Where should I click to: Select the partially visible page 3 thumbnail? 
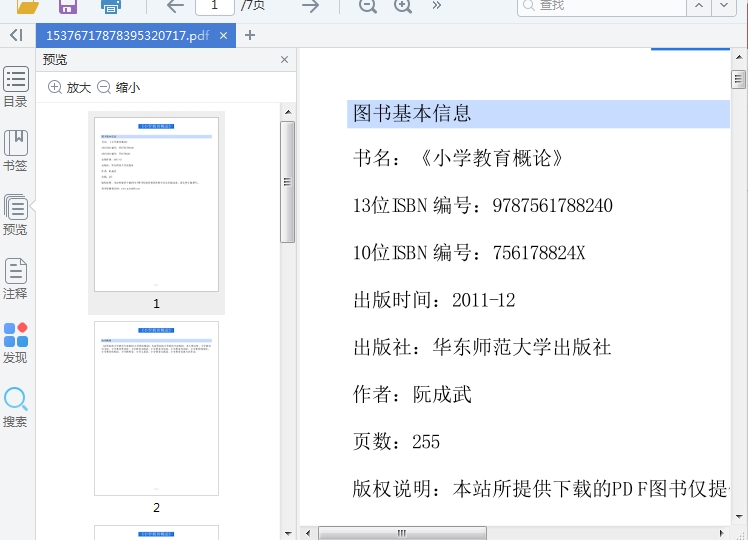(x=156, y=532)
